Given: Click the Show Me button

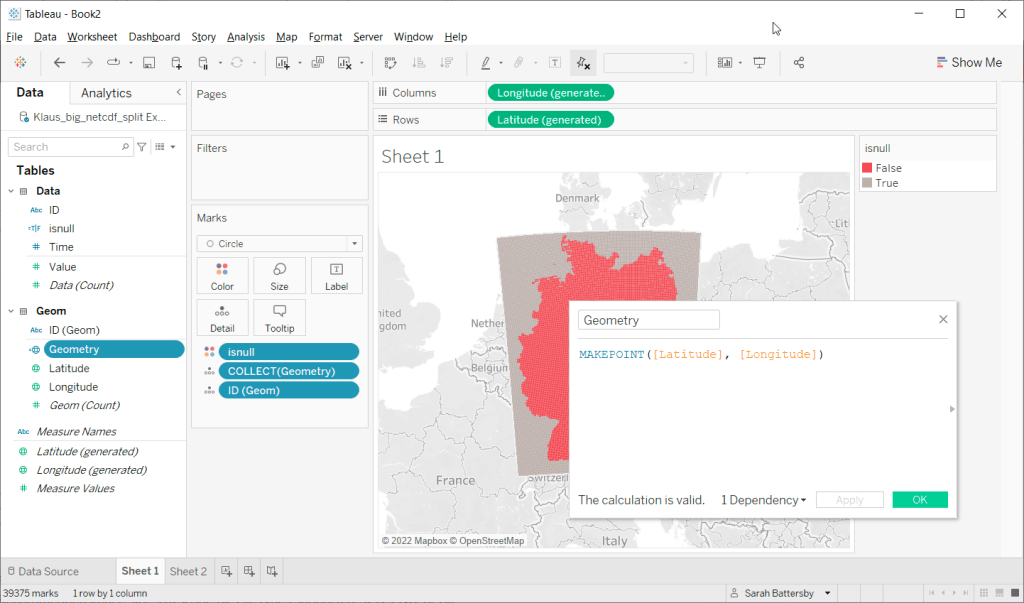Looking at the screenshot, I should click(969, 63).
